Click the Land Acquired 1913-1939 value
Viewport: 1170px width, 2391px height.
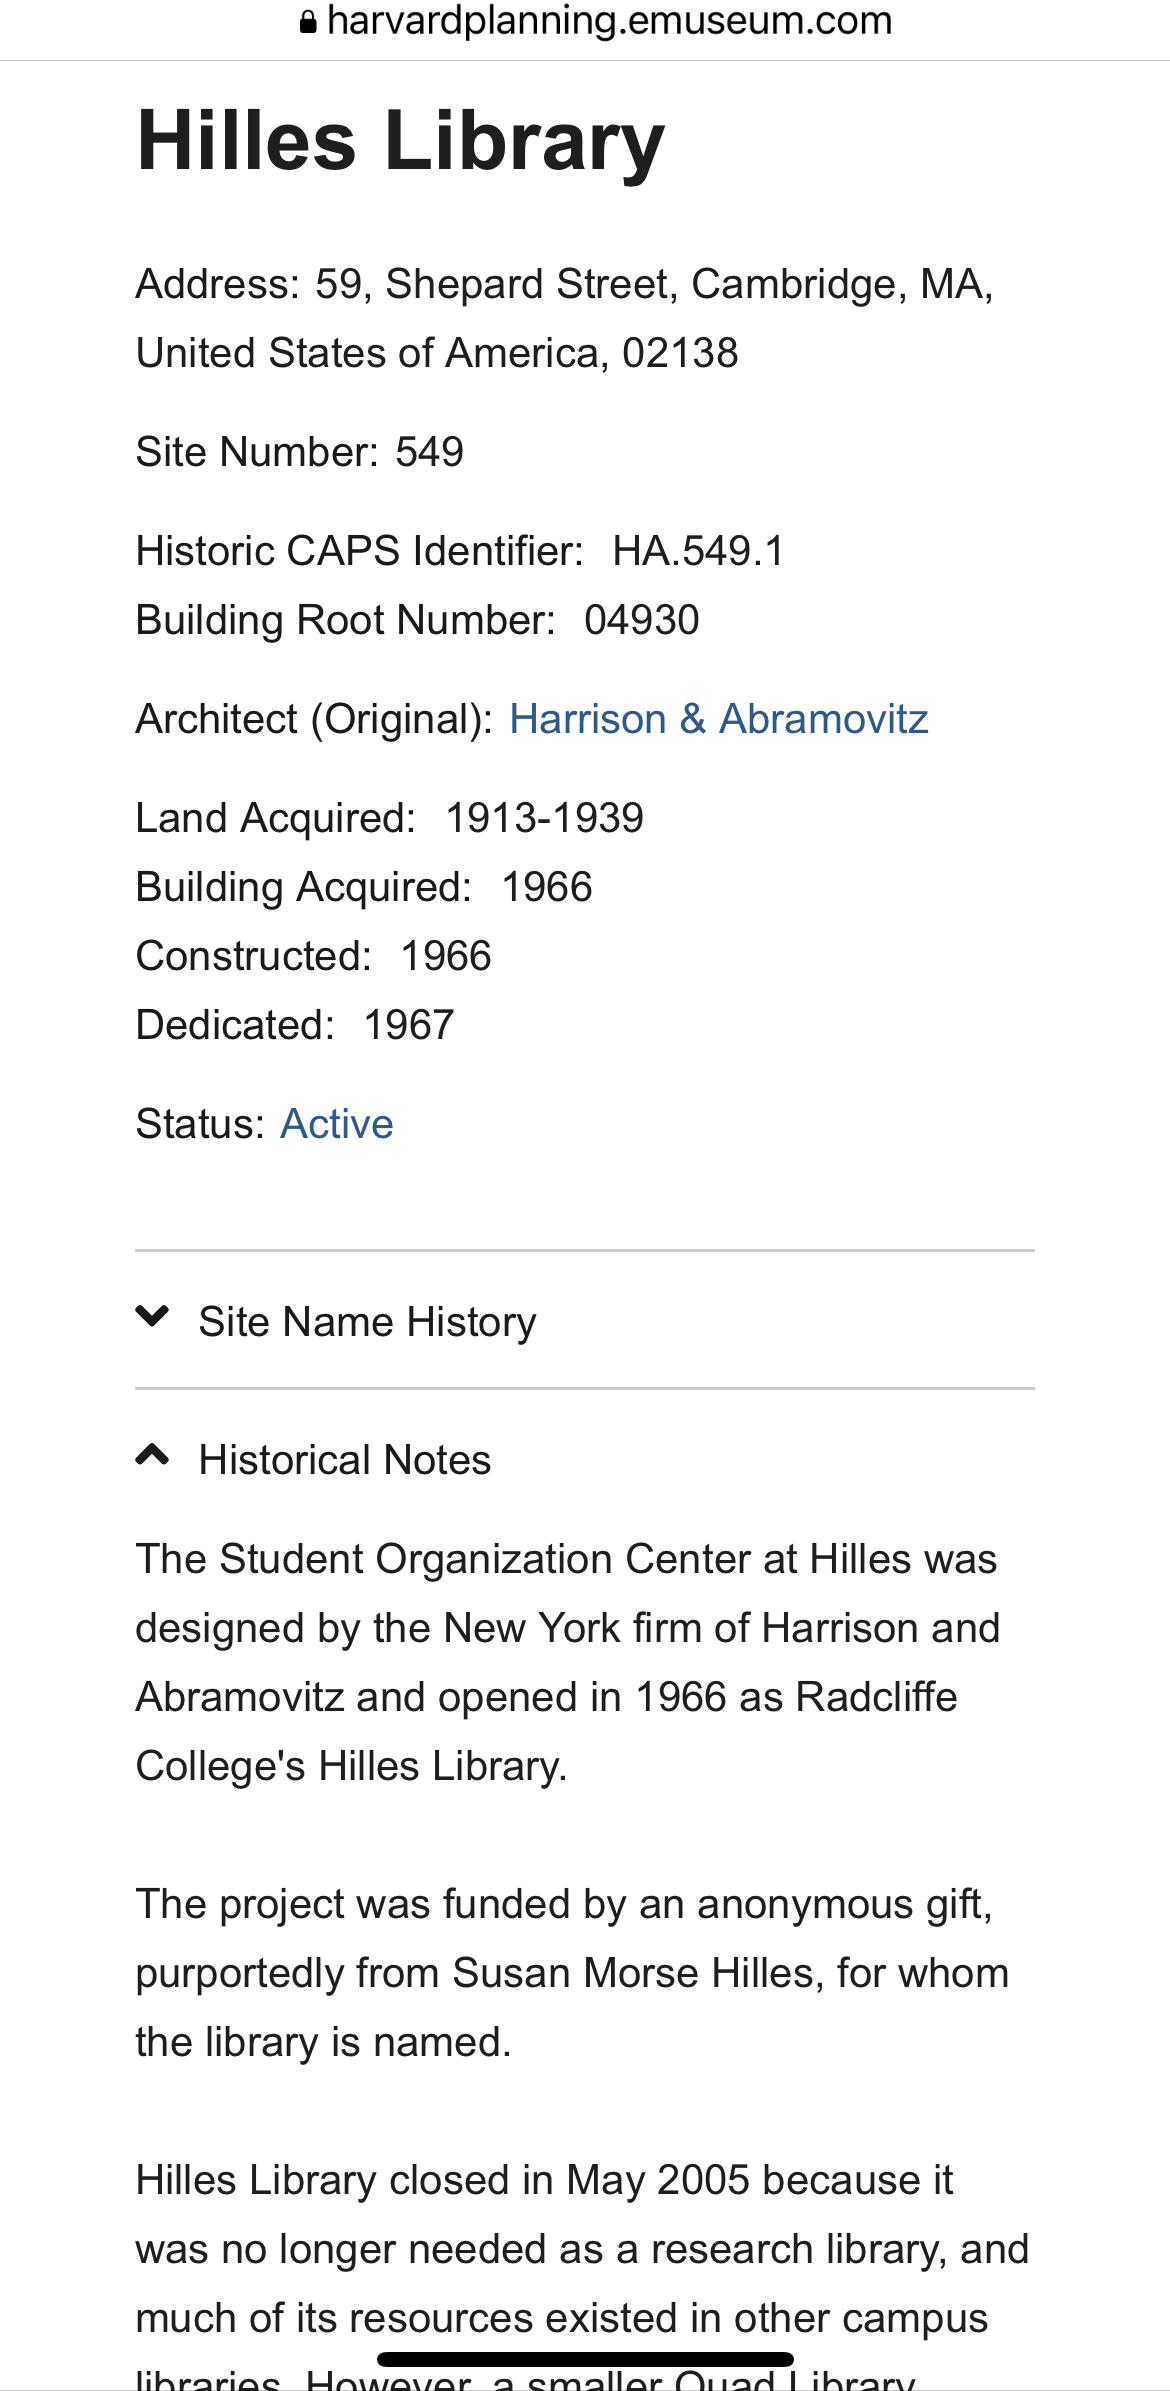pos(544,818)
